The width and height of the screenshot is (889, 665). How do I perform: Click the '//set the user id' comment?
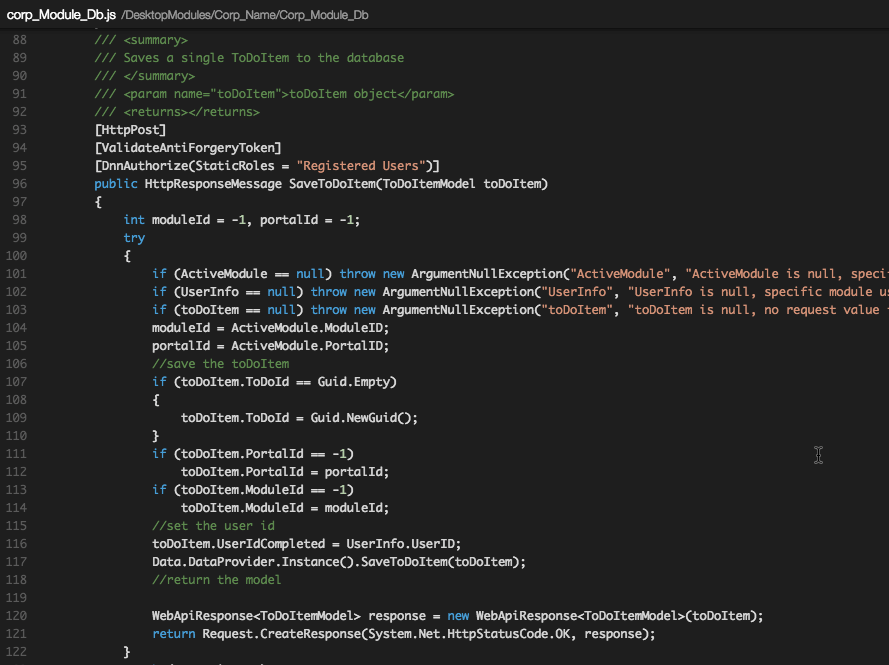(x=213, y=526)
